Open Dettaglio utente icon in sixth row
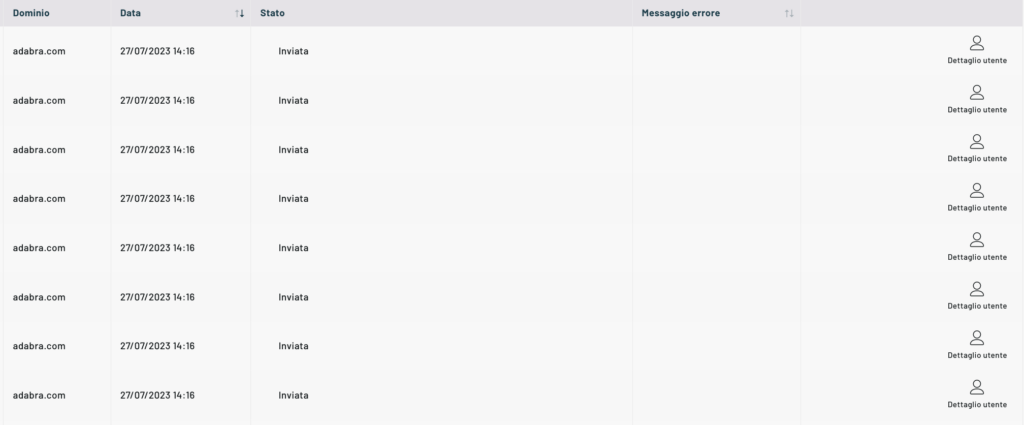This screenshot has width=1024, height=425. (976, 289)
